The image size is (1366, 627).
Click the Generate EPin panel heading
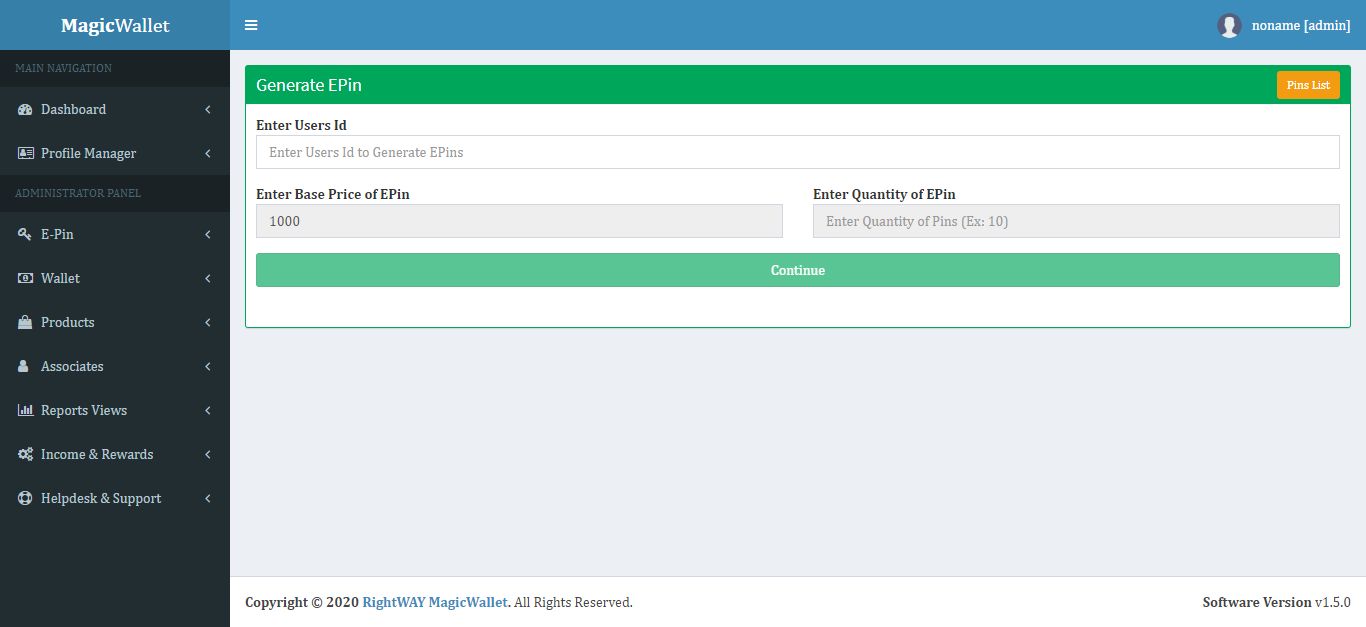tap(309, 85)
